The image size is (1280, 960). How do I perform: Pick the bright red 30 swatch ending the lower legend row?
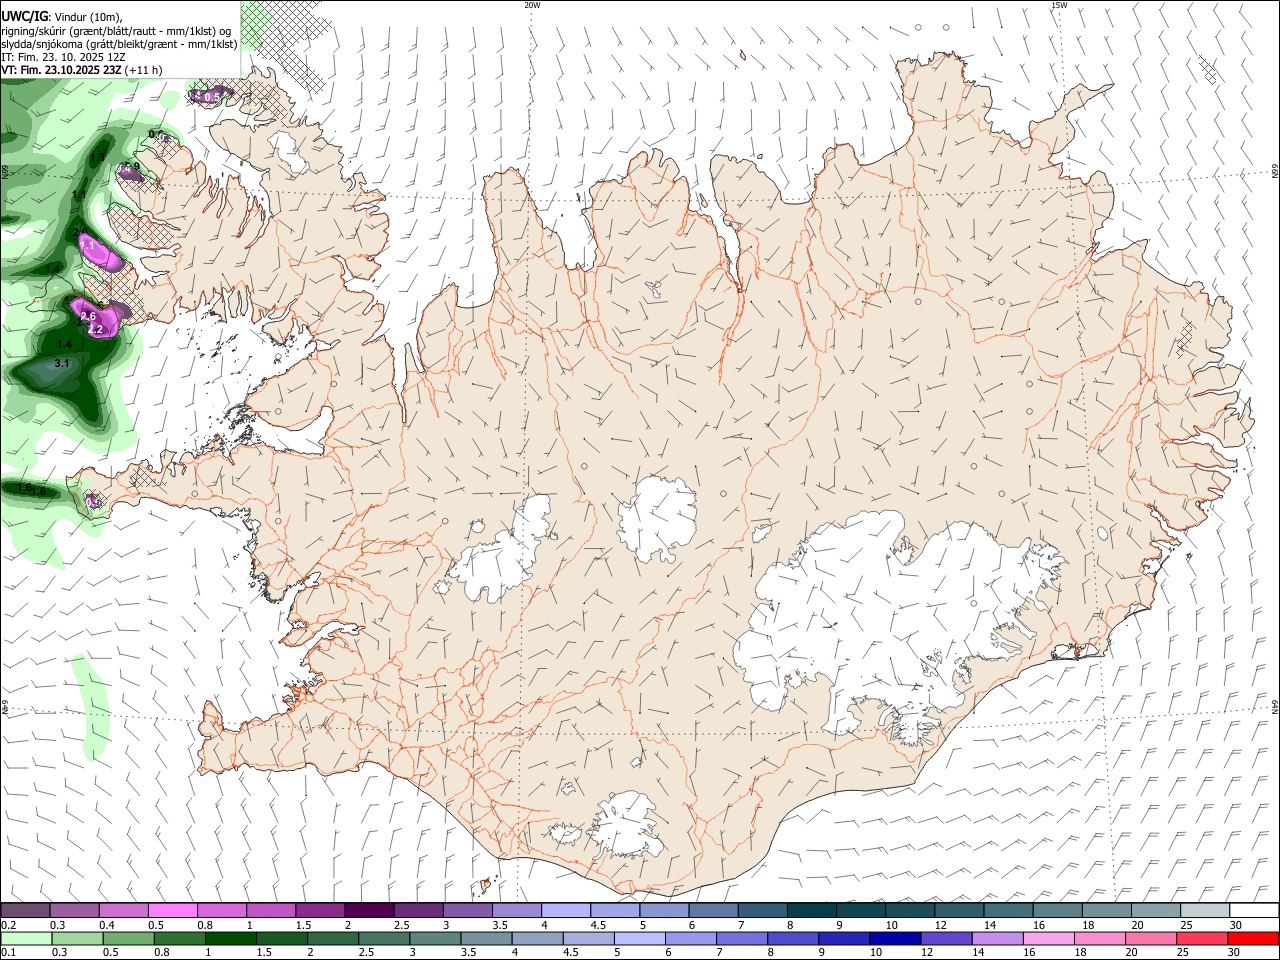click(x=1253, y=938)
